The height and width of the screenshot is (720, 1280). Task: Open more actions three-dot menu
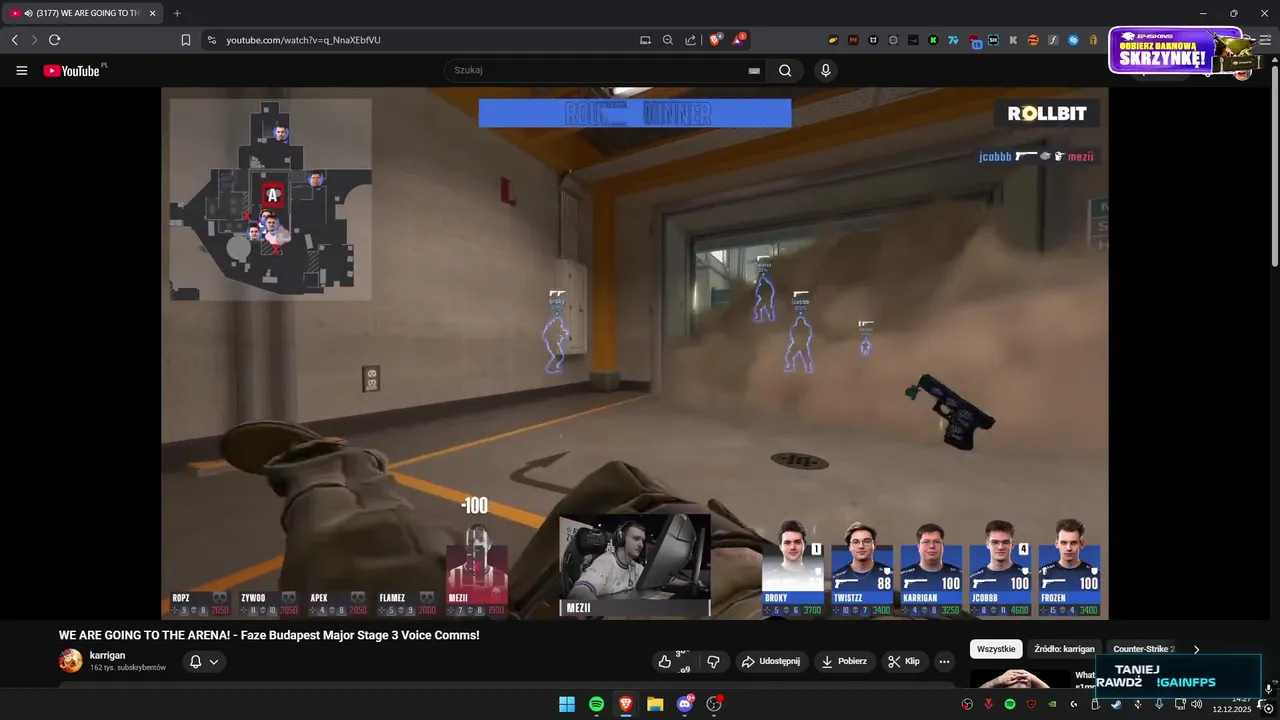pyautogui.click(x=945, y=661)
